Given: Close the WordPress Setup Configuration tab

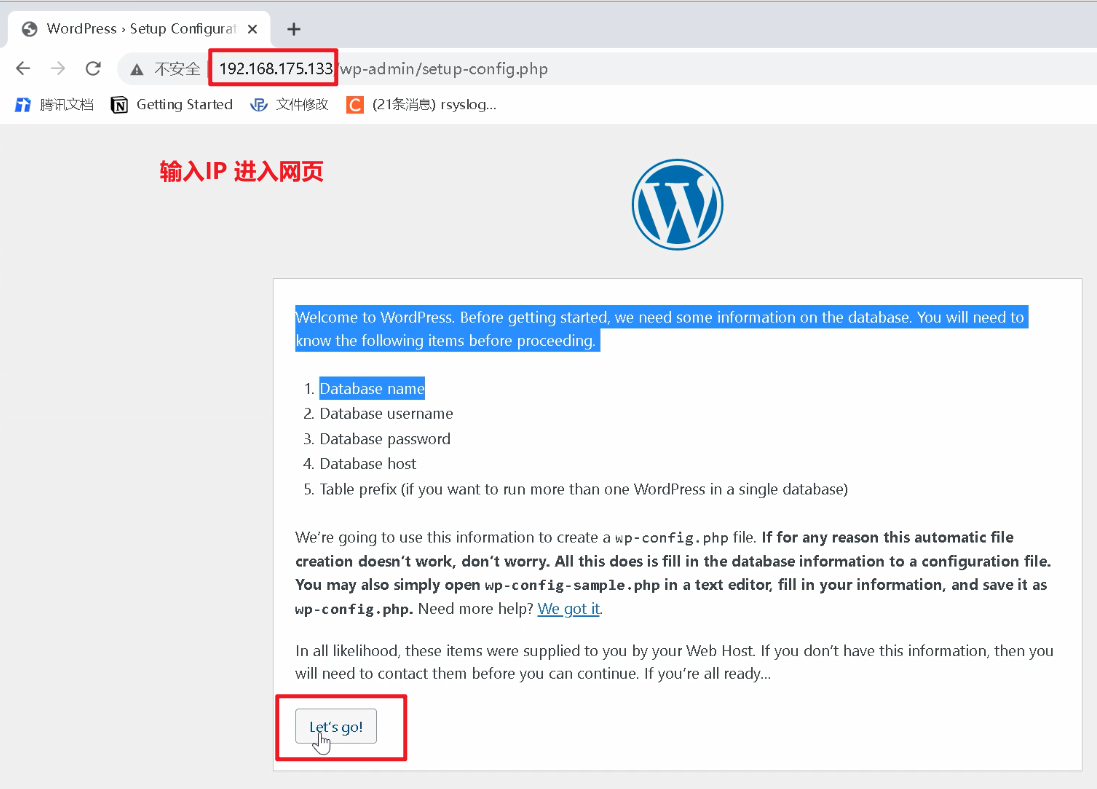Looking at the screenshot, I should click(253, 29).
